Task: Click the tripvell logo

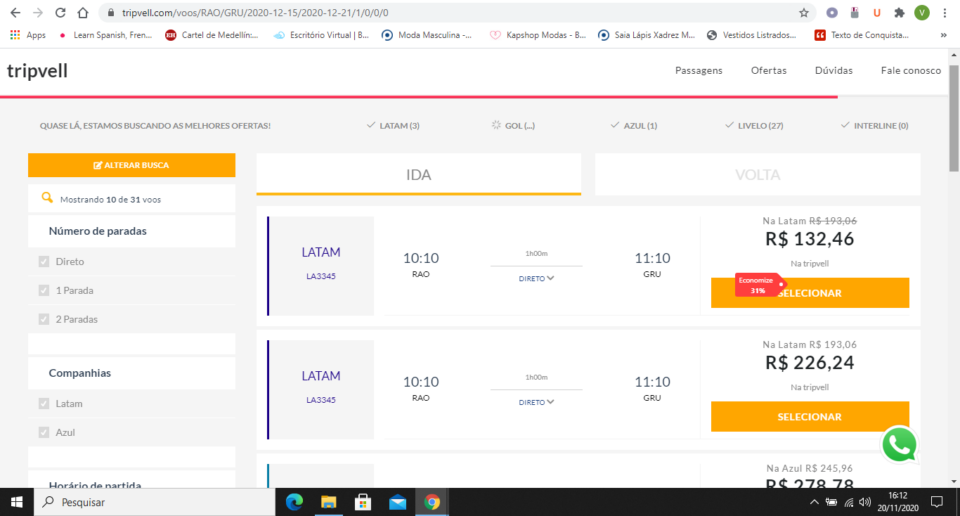Action: (37, 71)
